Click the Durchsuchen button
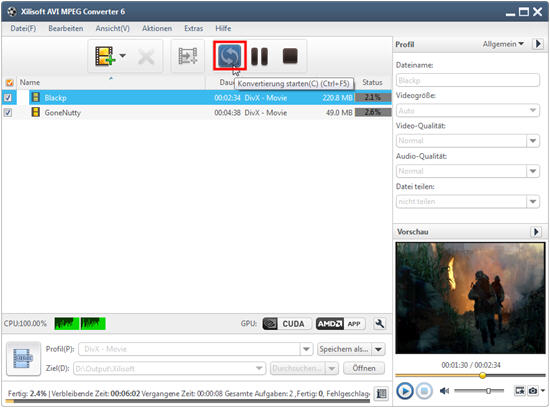This screenshot has width=550, height=408. [x=297, y=368]
